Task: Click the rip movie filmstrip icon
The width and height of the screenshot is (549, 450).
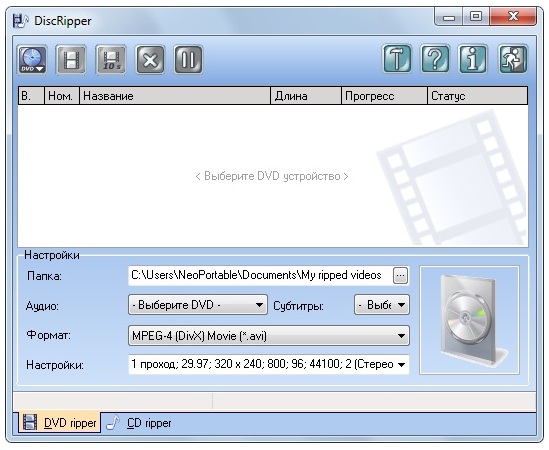Action: click(x=71, y=60)
